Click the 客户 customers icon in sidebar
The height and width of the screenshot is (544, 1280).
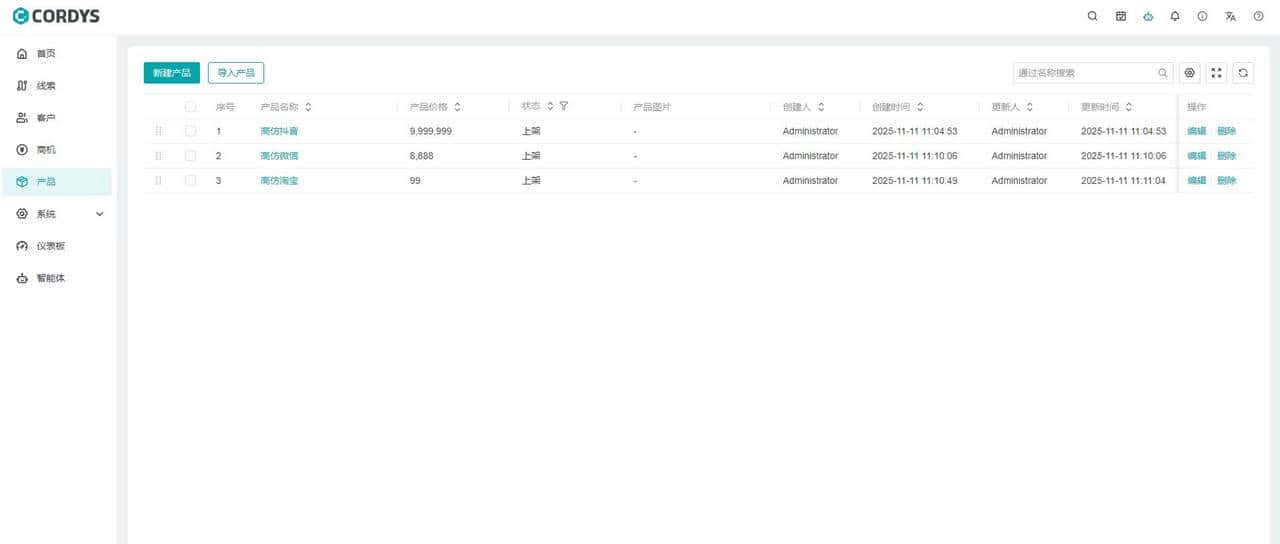click(x=22, y=118)
